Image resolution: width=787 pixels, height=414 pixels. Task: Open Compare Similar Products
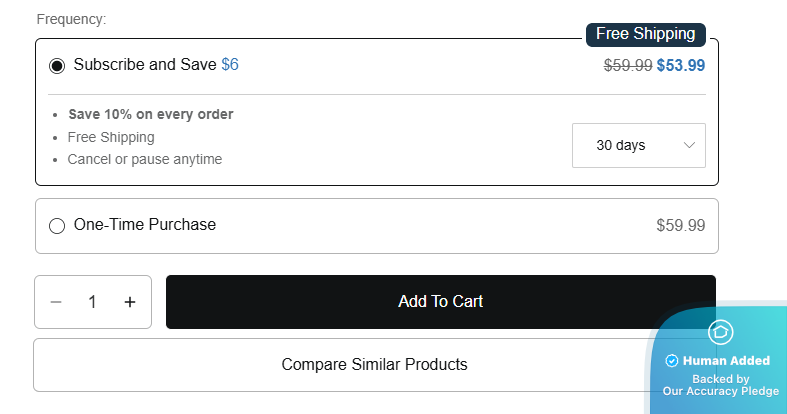(x=374, y=365)
